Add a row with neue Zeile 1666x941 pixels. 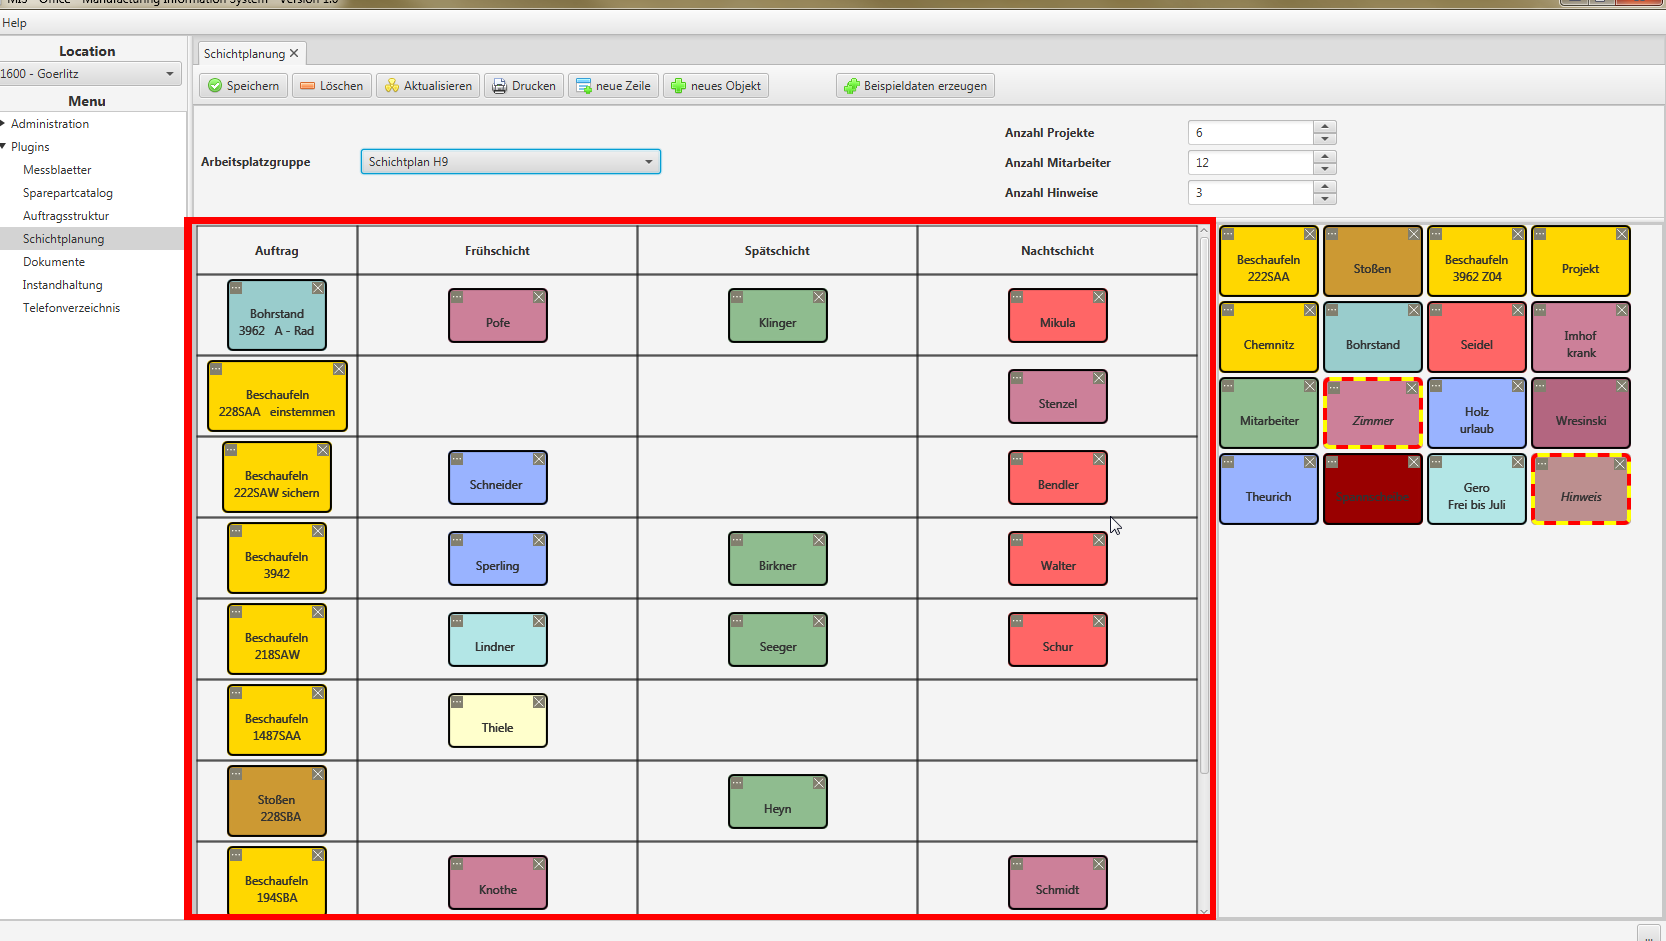click(613, 86)
